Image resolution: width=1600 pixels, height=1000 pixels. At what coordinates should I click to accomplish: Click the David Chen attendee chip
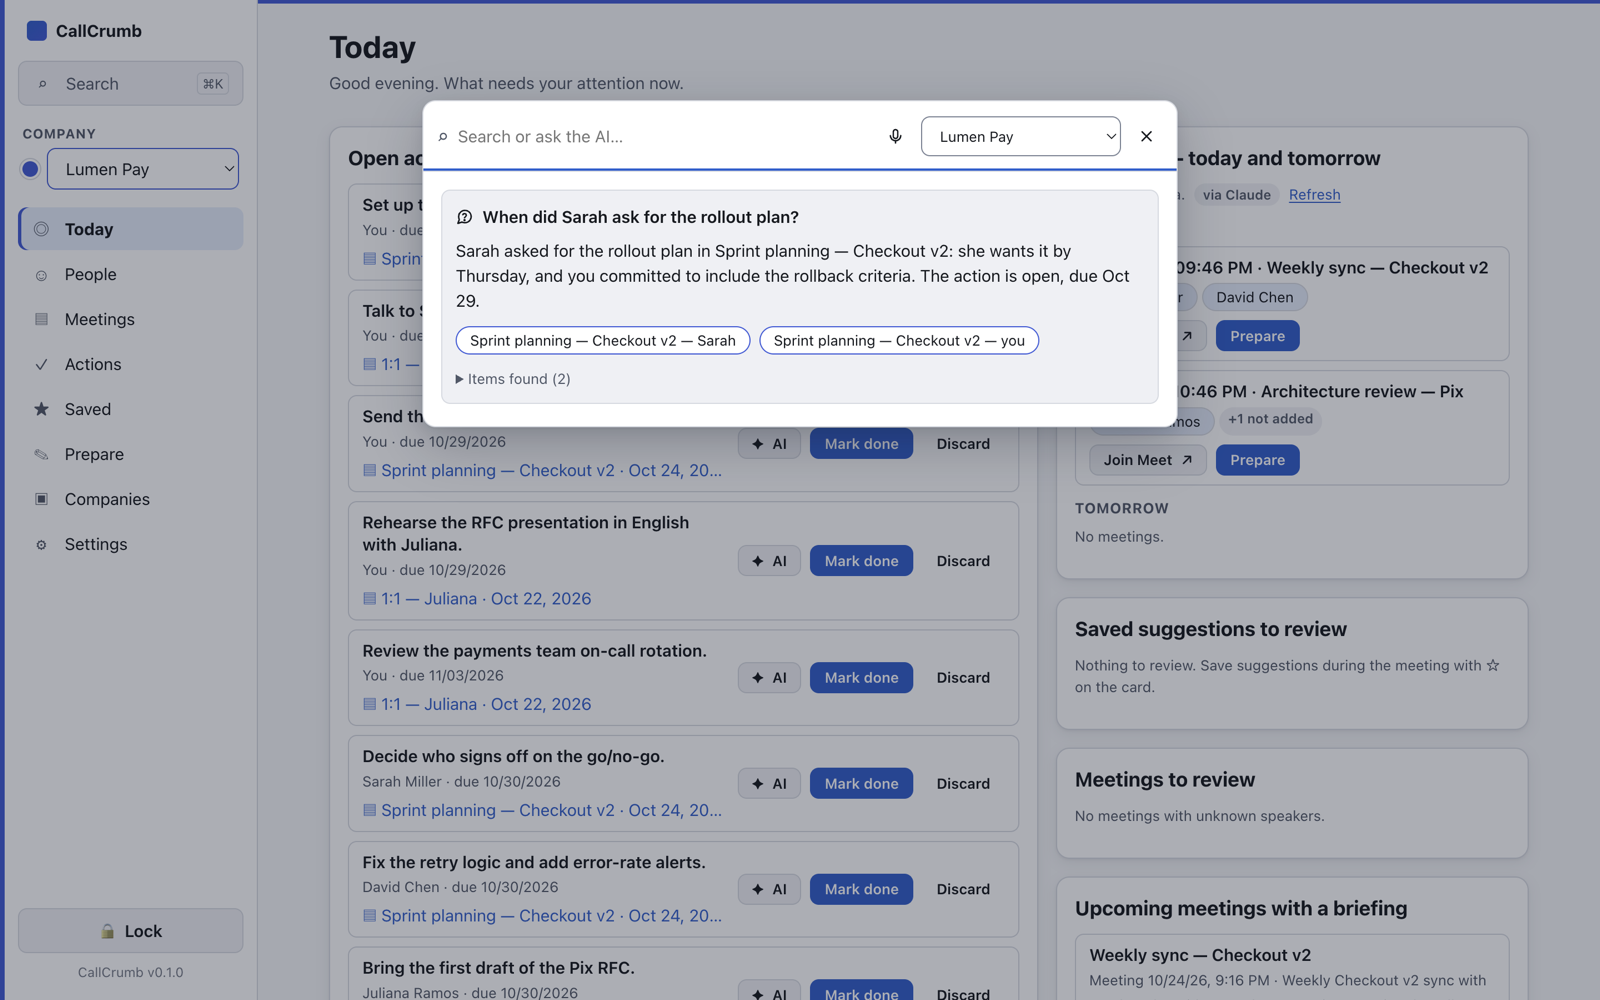pyautogui.click(x=1254, y=297)
